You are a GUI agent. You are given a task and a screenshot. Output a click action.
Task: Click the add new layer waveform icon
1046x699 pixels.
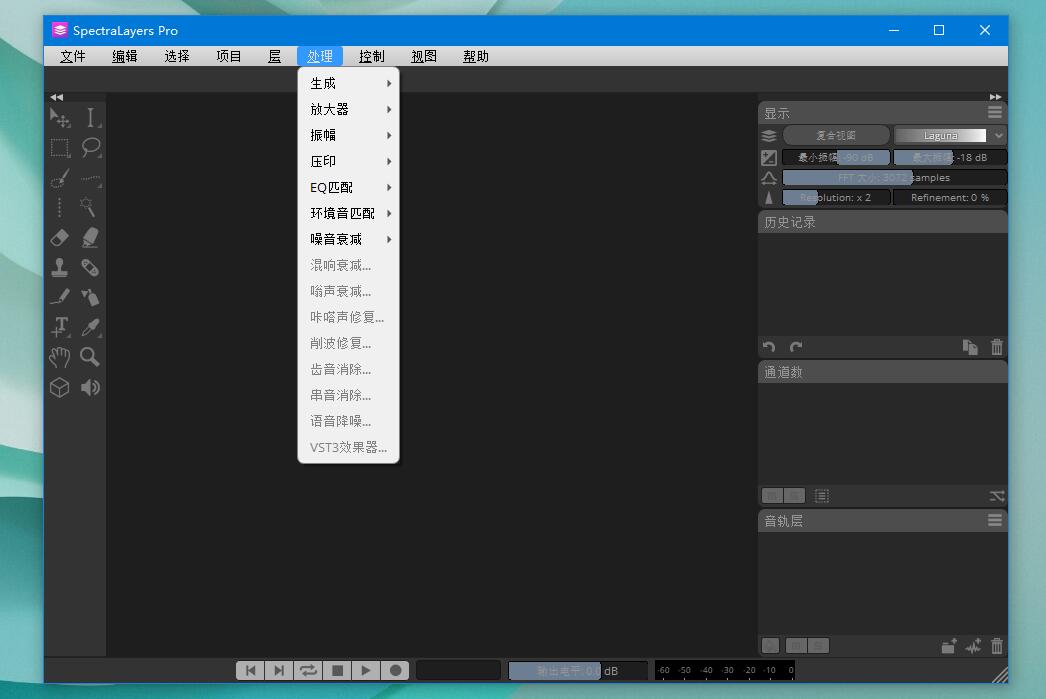973,646
